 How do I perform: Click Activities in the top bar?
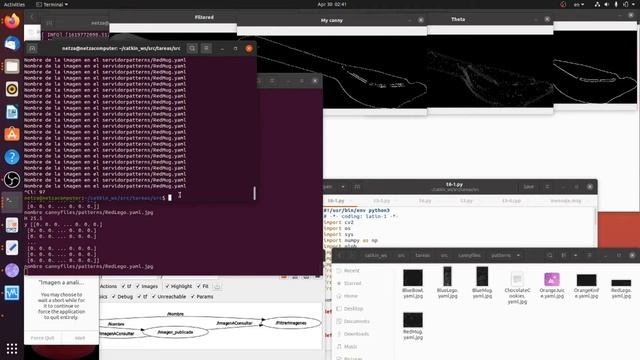[14, 4]
